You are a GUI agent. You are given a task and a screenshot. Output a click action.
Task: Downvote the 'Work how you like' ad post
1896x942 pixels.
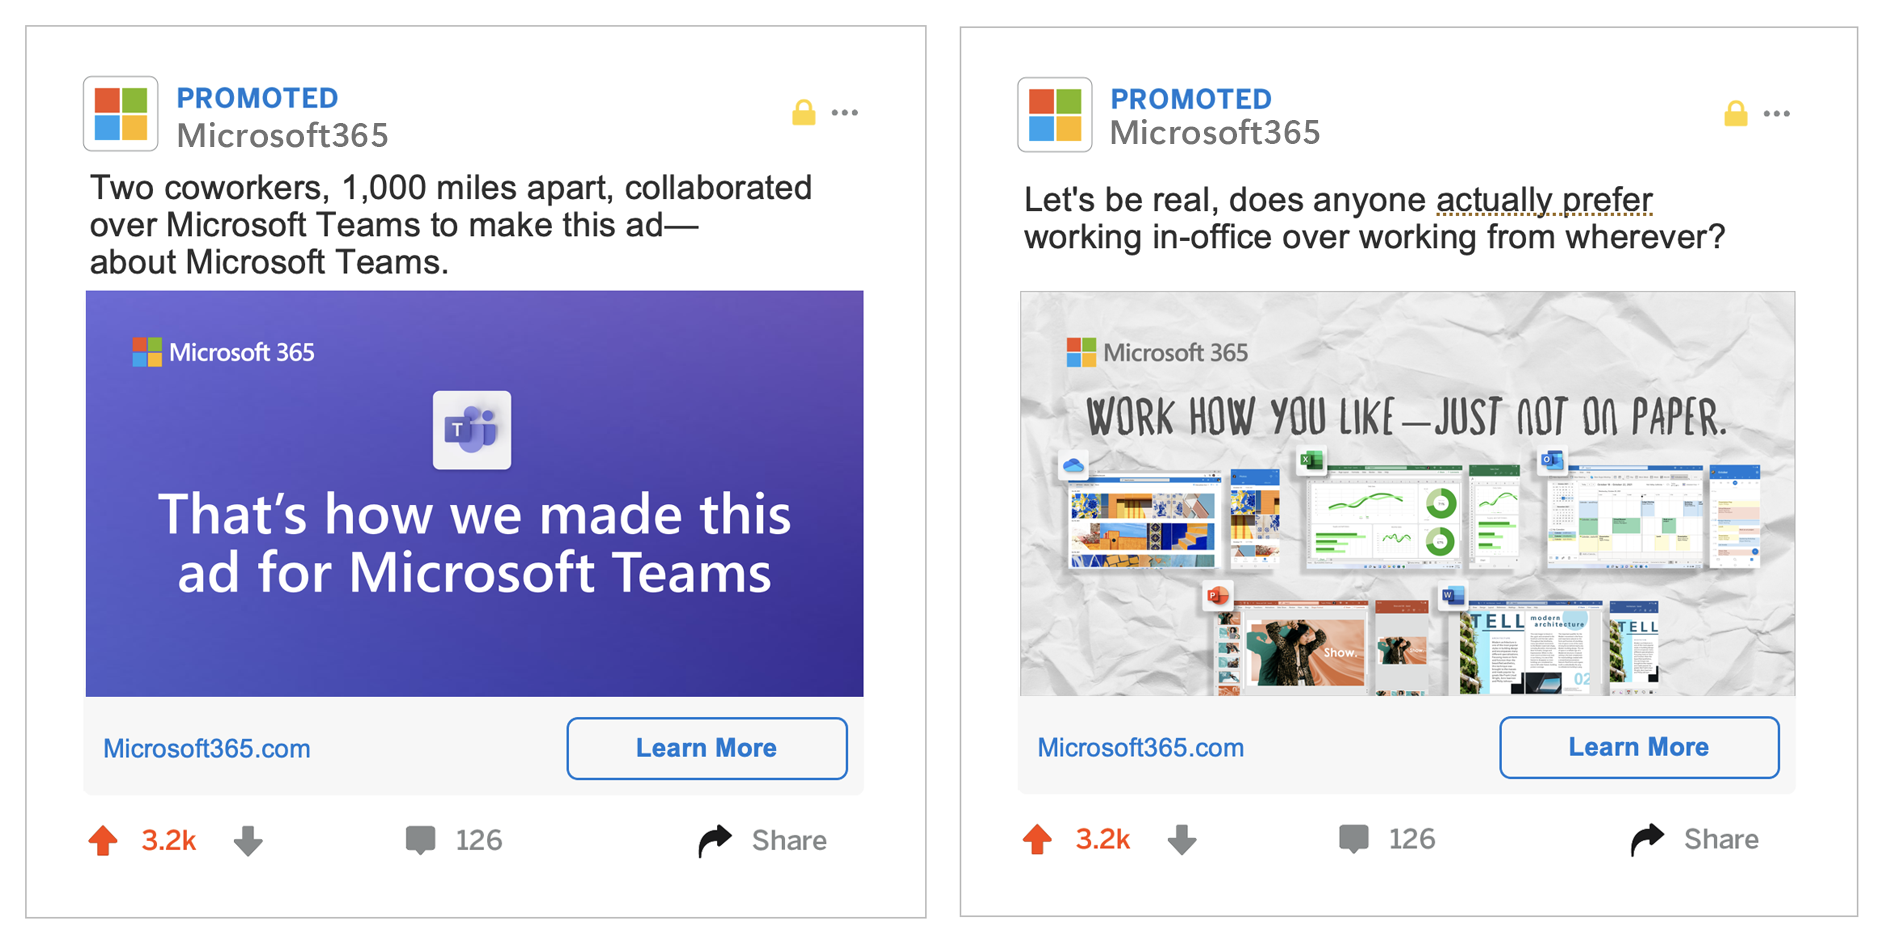click(x=1182, y=839)
